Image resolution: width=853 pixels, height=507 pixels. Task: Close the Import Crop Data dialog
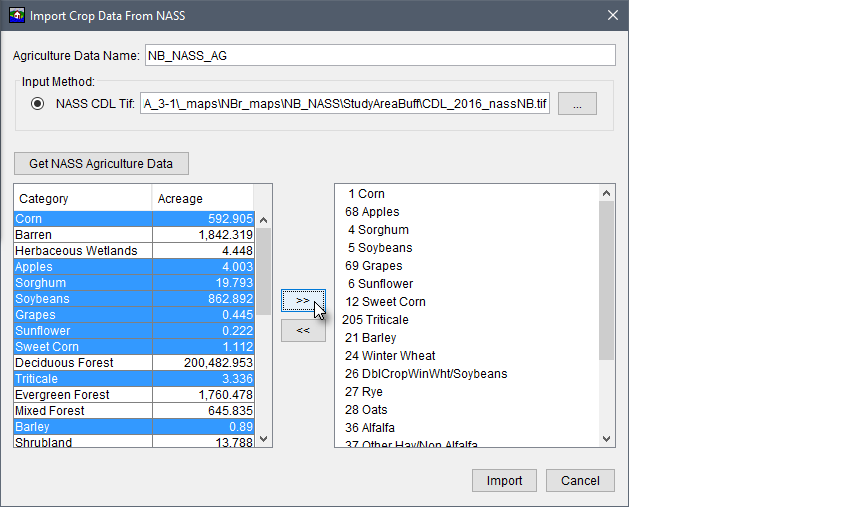click(x=613, y=15)
